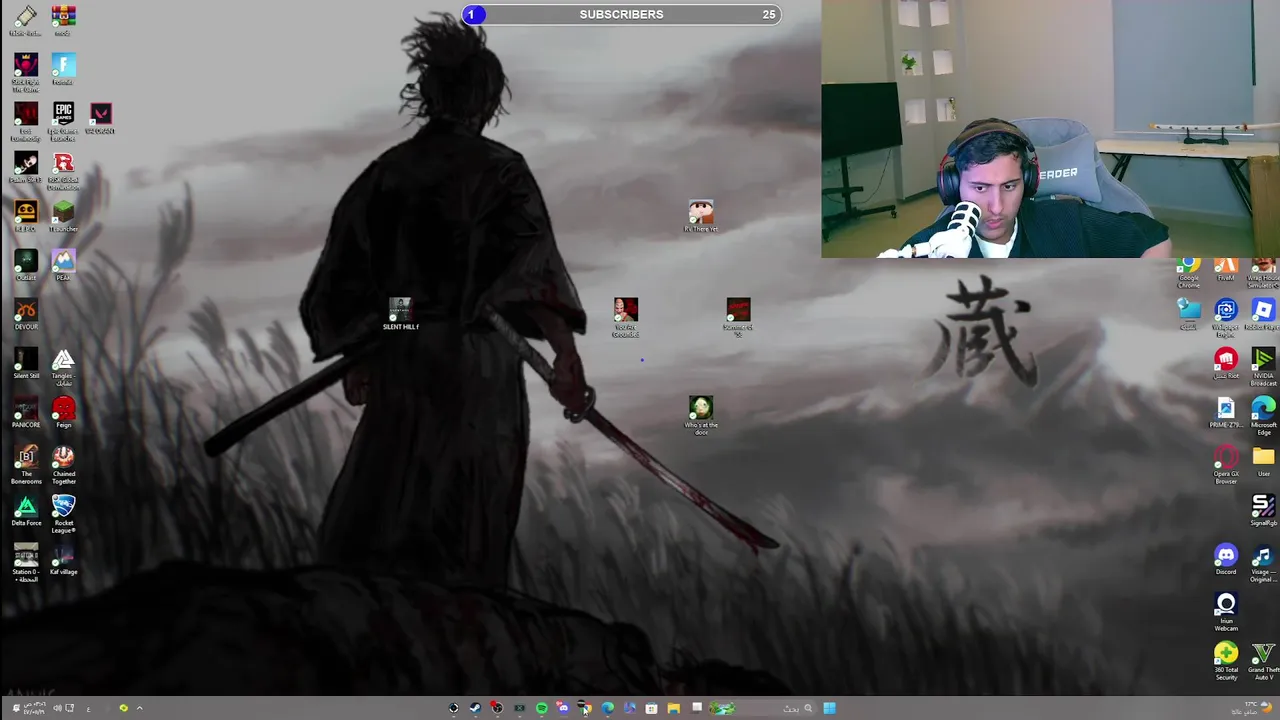Viewport: 1280px width, 720px height.
Task: Open the User folder icon
Action: [1263, 461]
